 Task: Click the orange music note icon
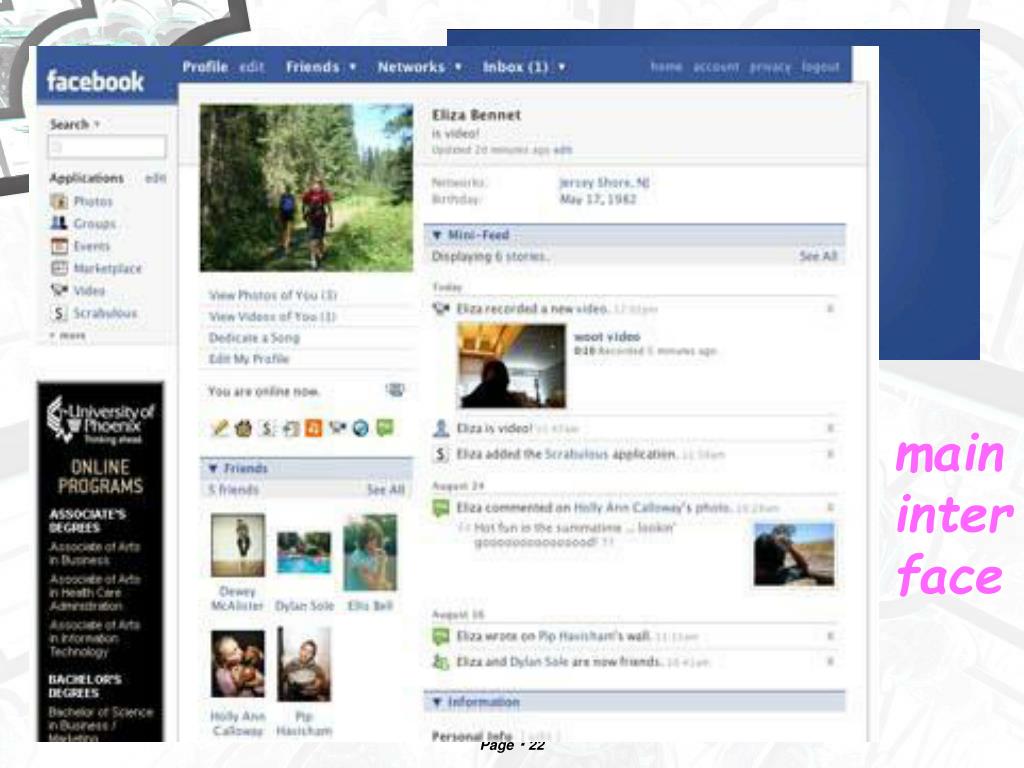(313, 428)
